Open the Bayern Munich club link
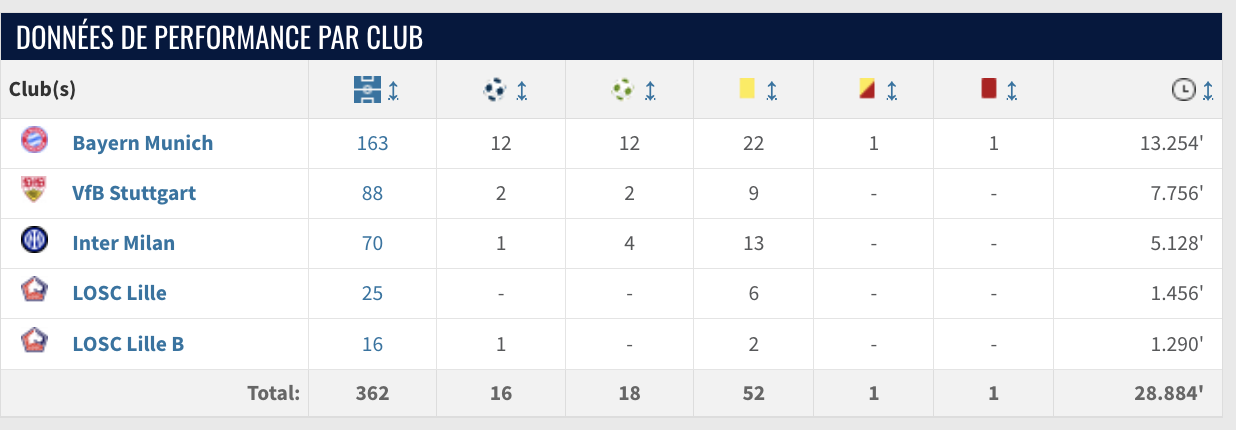The image size is (1236, 430). (142, 143)
